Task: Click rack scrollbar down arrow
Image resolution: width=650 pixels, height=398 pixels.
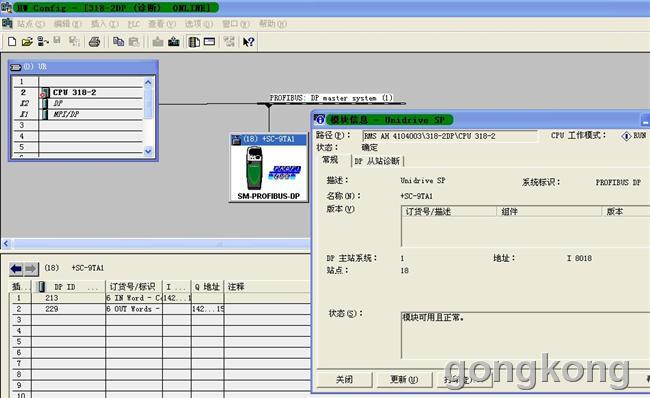Action: (148, 151)
